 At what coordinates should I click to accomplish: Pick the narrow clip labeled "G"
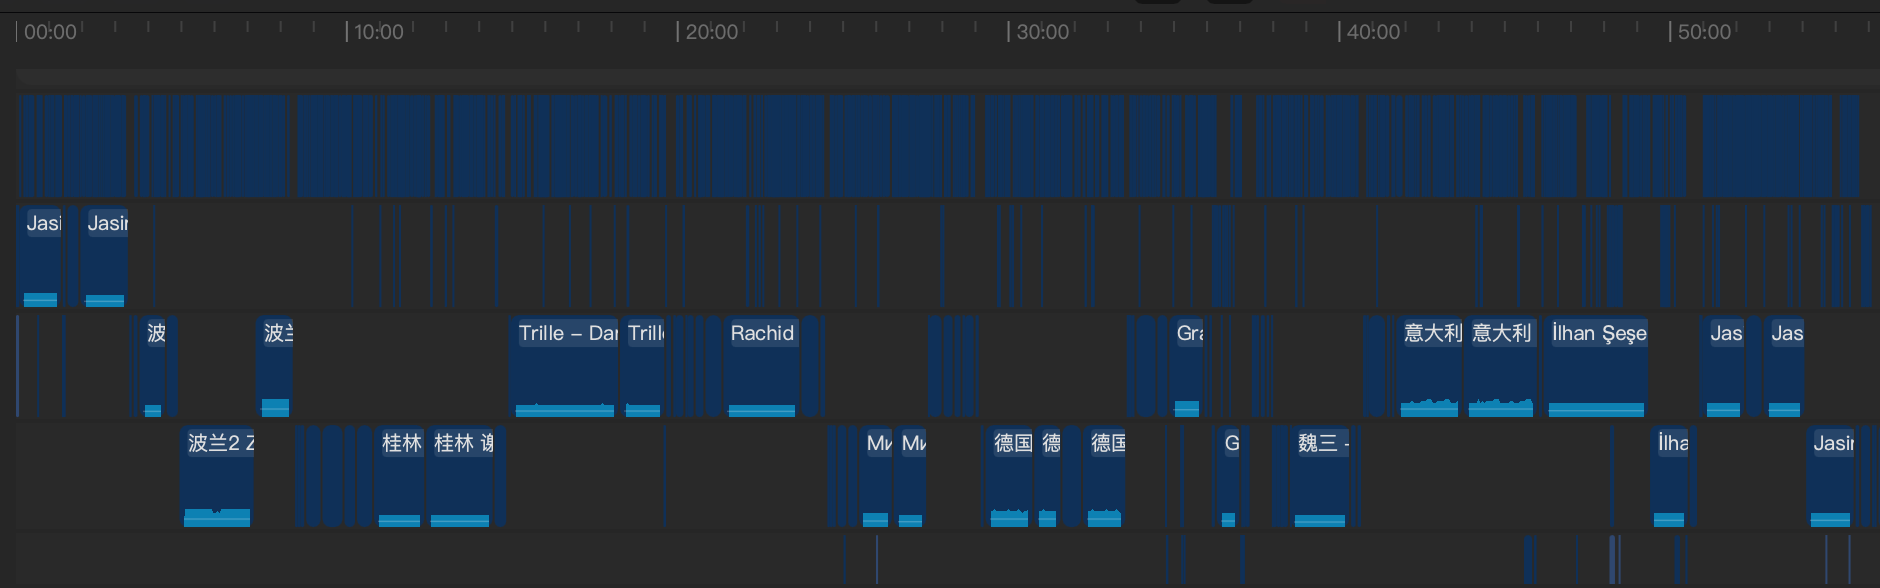coord(1229,476)
